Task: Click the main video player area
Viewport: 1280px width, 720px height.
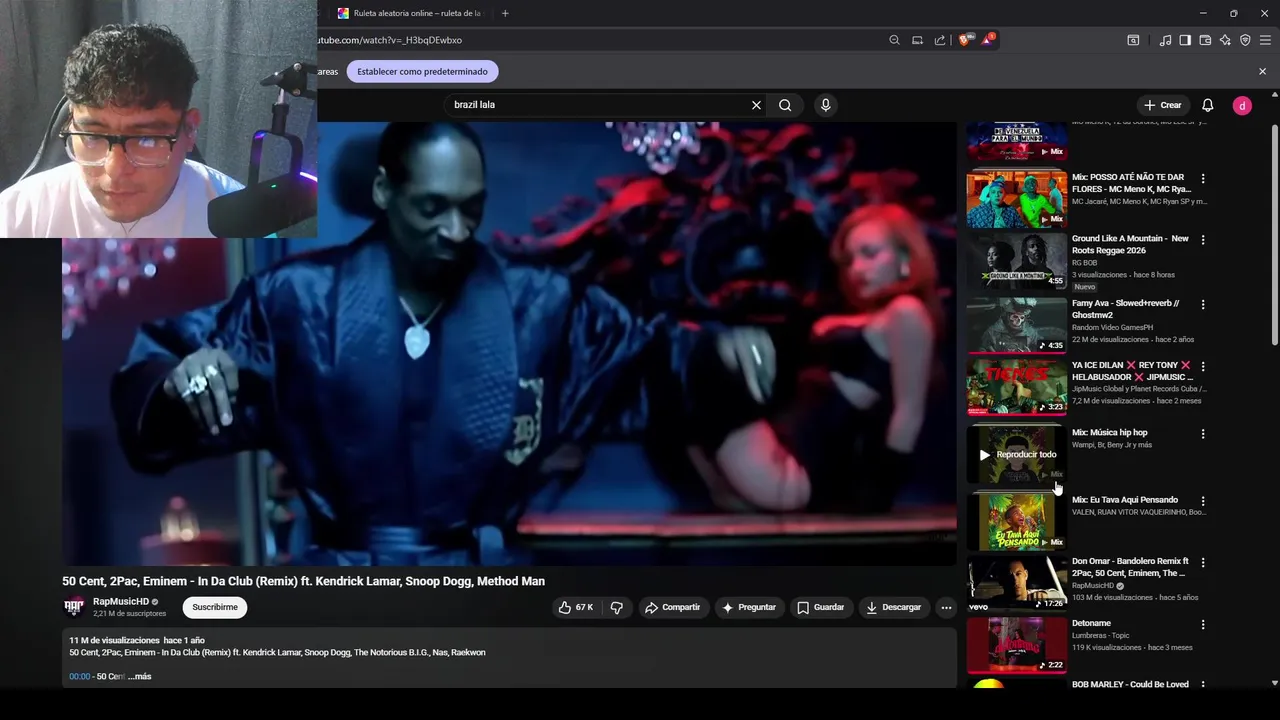Action: coord(509,344)
